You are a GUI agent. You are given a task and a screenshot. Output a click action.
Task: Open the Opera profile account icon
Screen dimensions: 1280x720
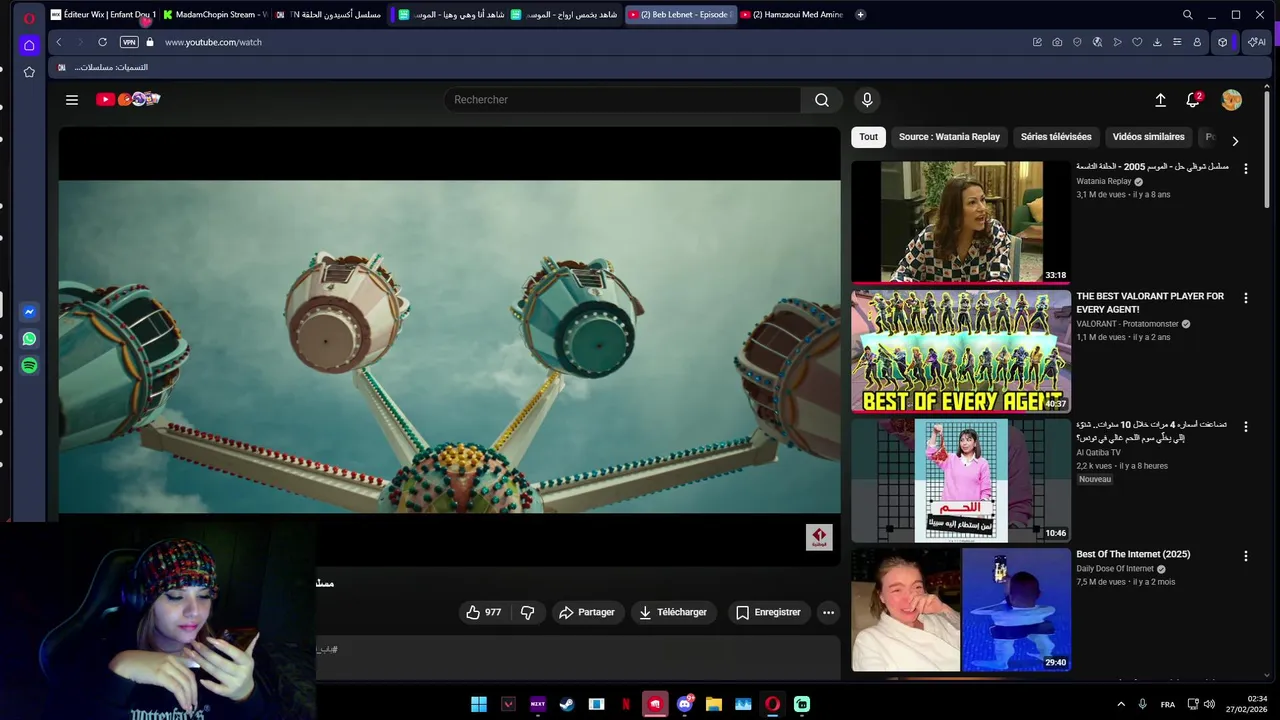(1197, 42)
